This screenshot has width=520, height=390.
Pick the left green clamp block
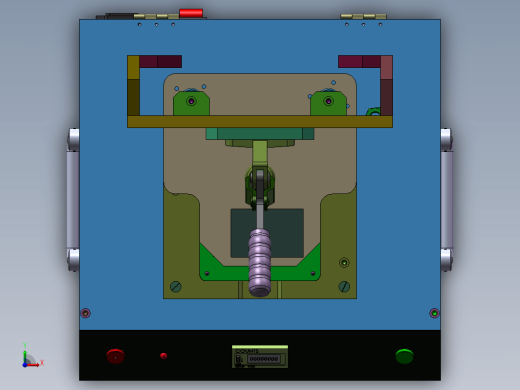tap(191, 103)
